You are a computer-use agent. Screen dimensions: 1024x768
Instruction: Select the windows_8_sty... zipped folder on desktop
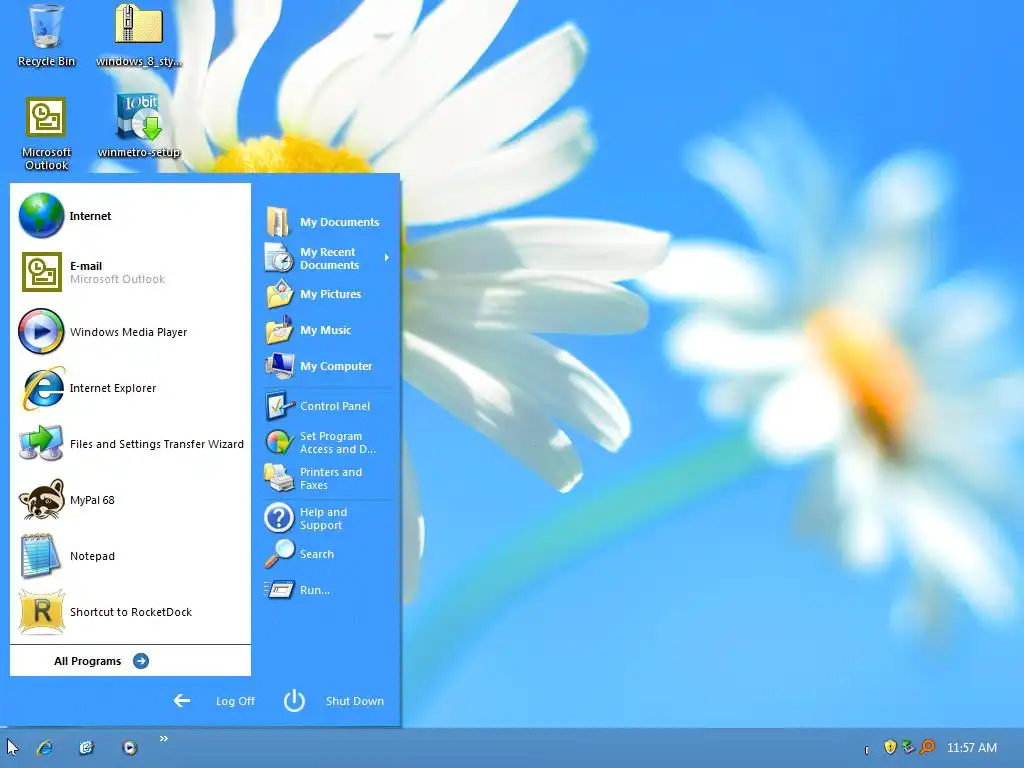coord(138,36)
